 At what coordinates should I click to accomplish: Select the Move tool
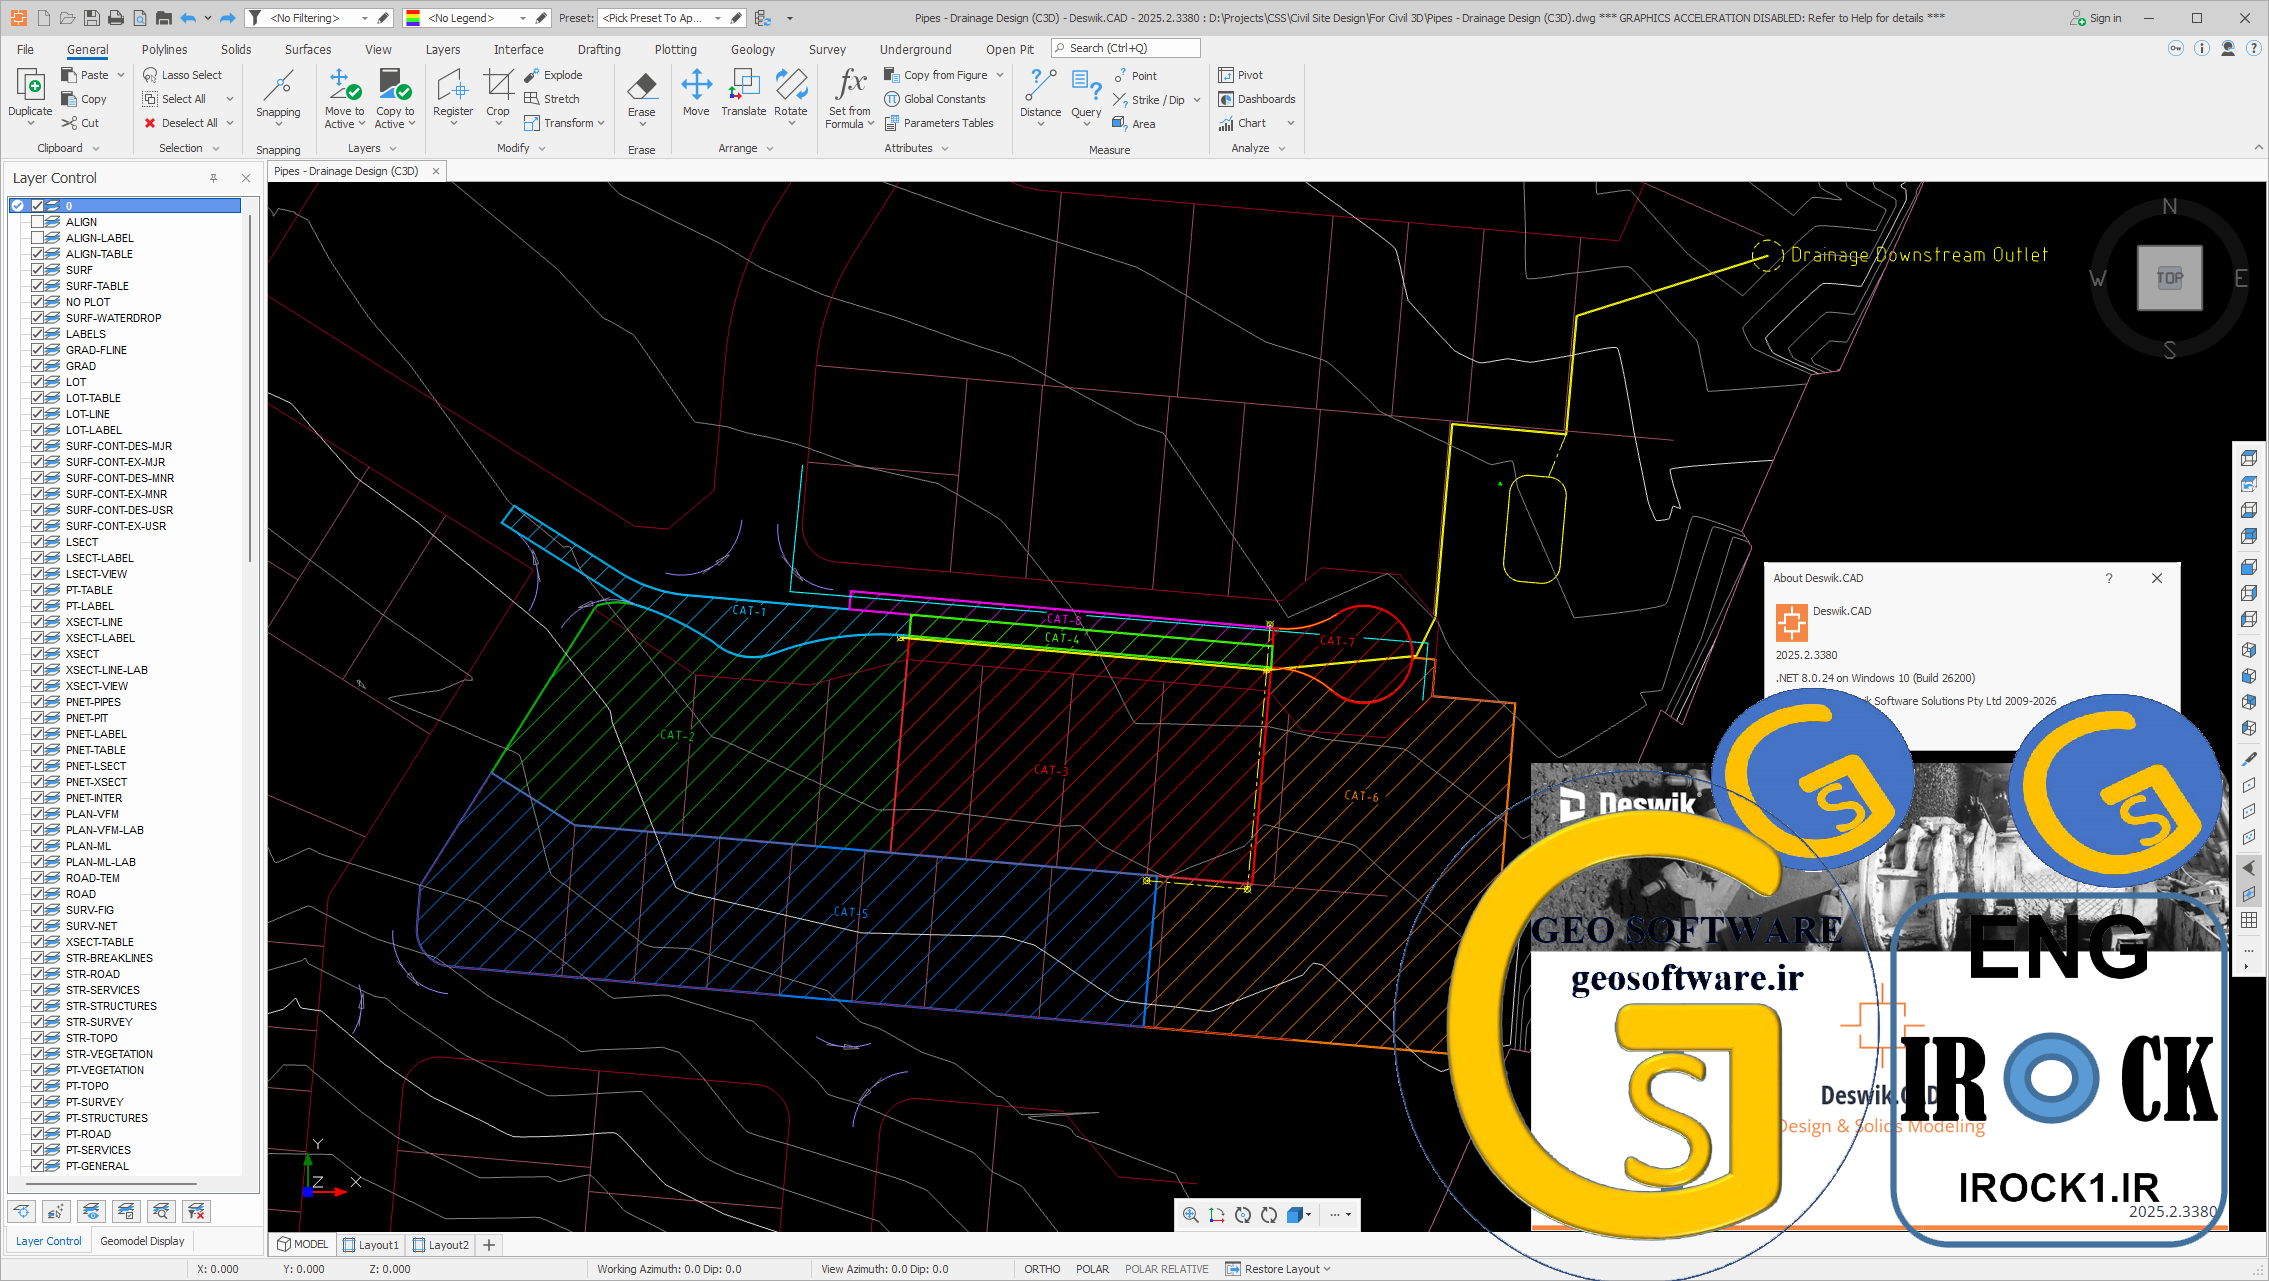[x=696, y=92]
